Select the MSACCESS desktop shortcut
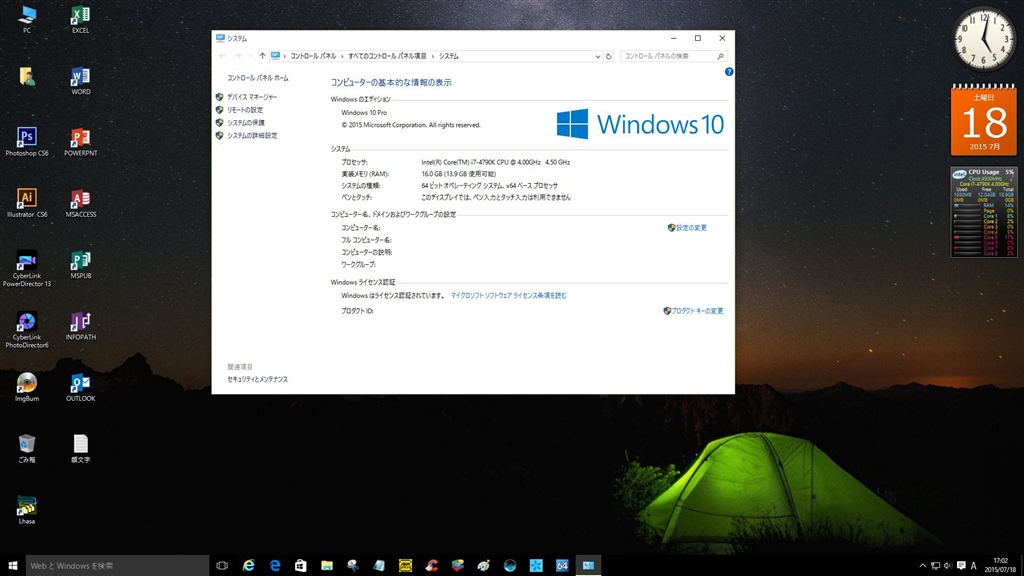The width and height of the screenshot is (1024, 576). [80, 203]
